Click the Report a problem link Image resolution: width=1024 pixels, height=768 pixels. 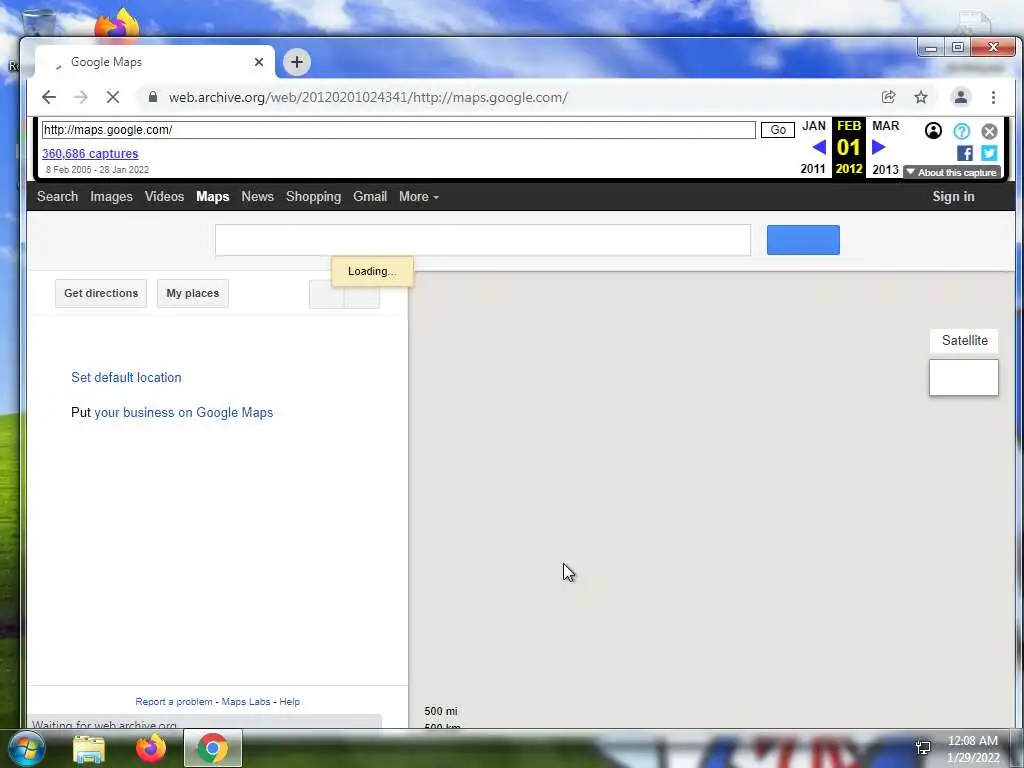coord(174,701)
